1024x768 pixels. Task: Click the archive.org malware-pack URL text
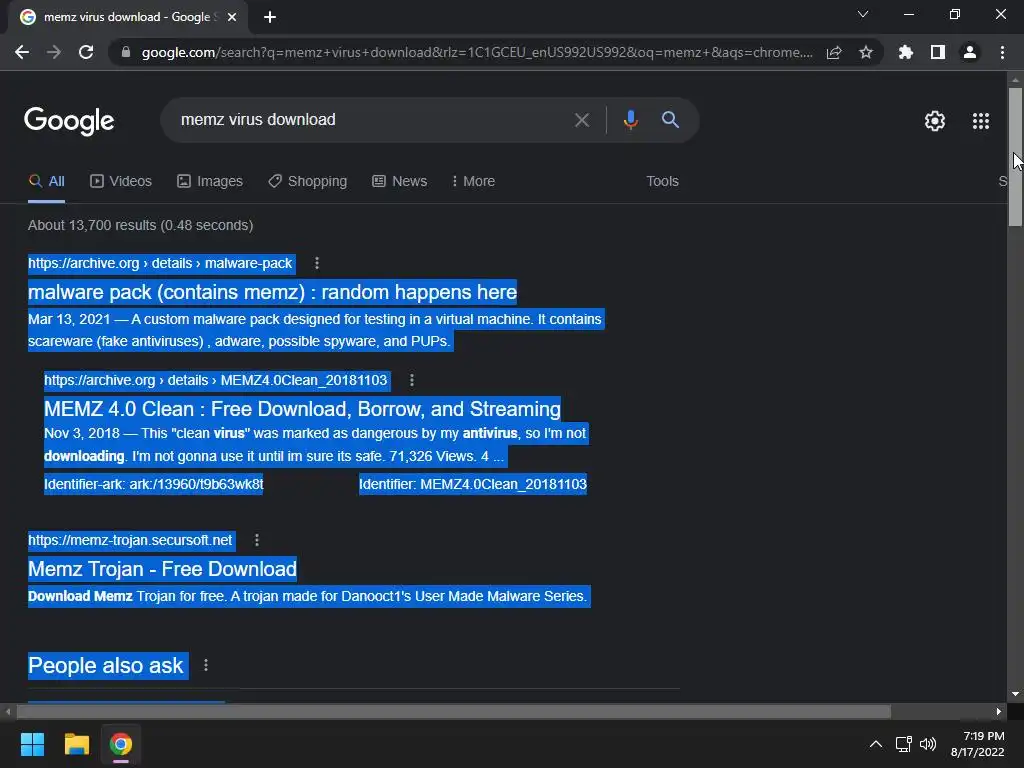[160, 263]
